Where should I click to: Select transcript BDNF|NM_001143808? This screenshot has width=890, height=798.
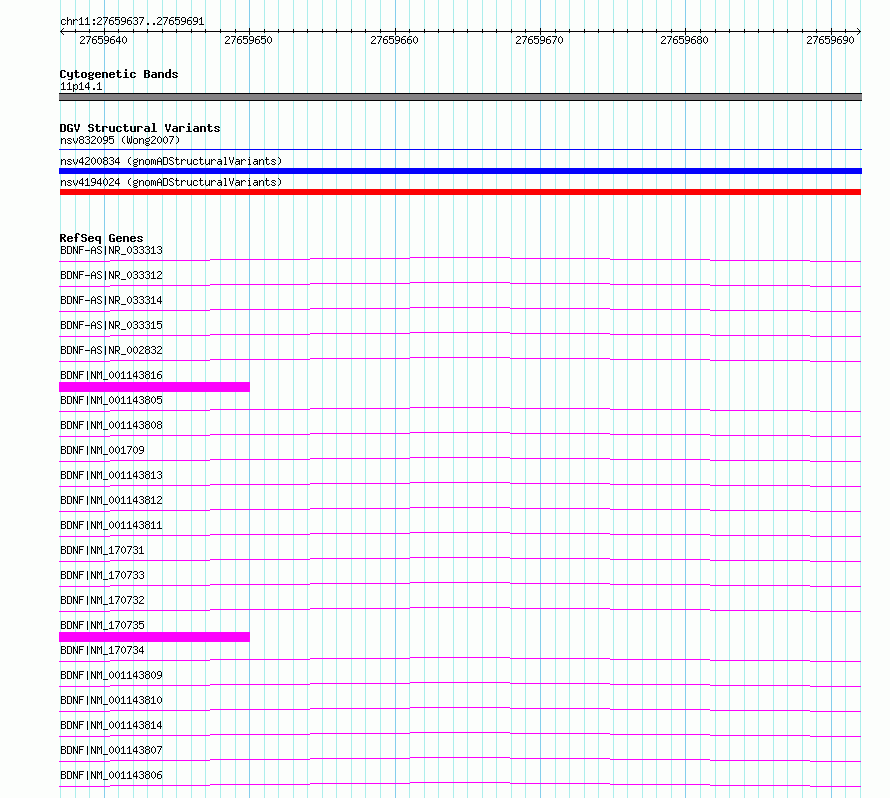pos(111,425)
